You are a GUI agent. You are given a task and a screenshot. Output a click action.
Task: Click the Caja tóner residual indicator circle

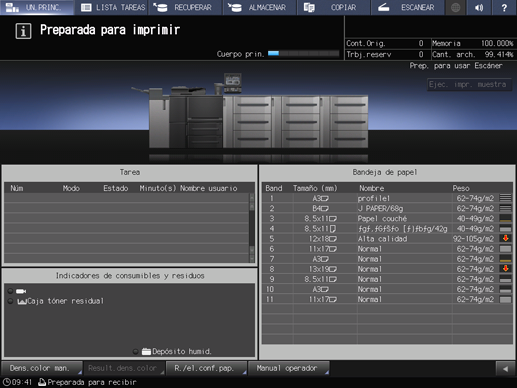coord(10,301)
